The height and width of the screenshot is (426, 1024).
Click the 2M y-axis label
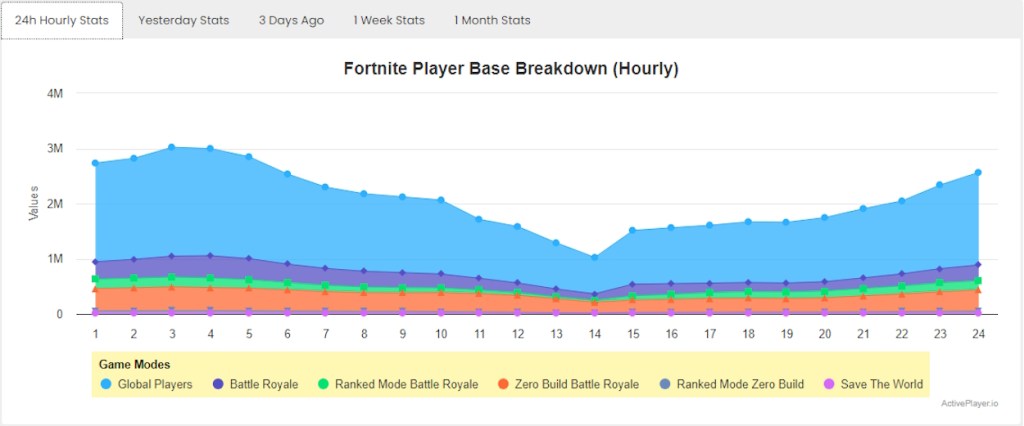tap(55, 204)
